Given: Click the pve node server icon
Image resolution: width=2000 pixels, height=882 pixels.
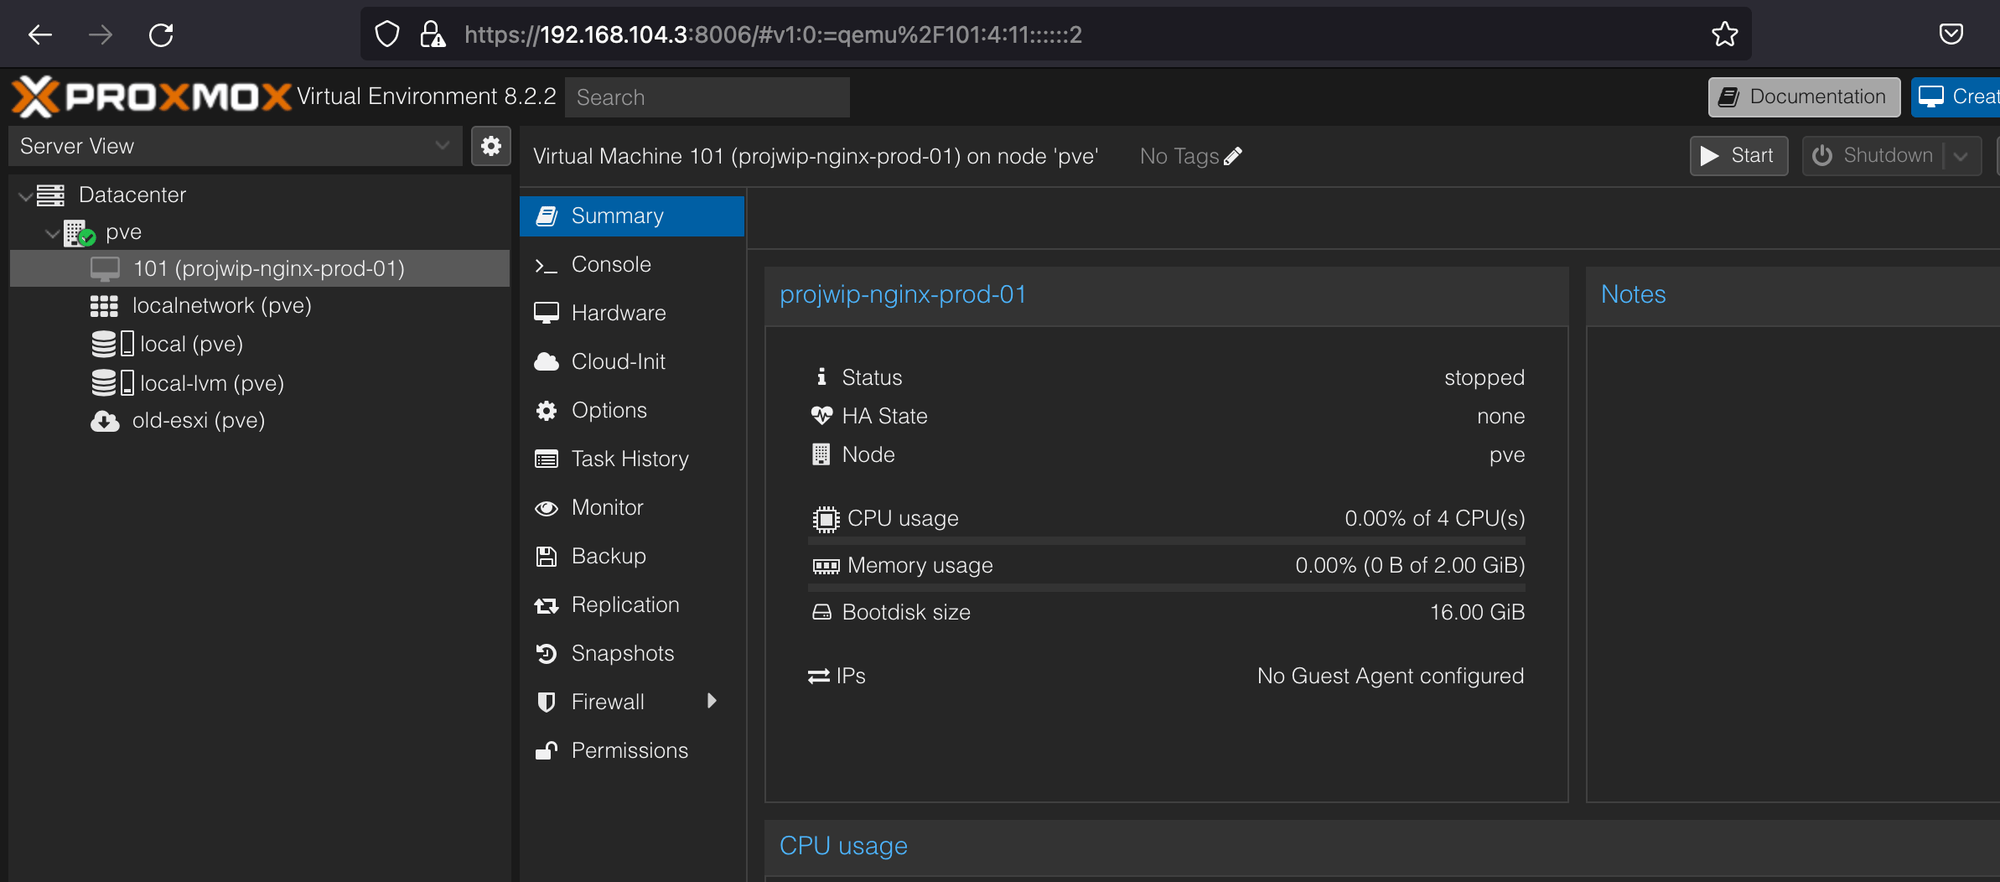Looking at the screenshot, I should 79,233.
